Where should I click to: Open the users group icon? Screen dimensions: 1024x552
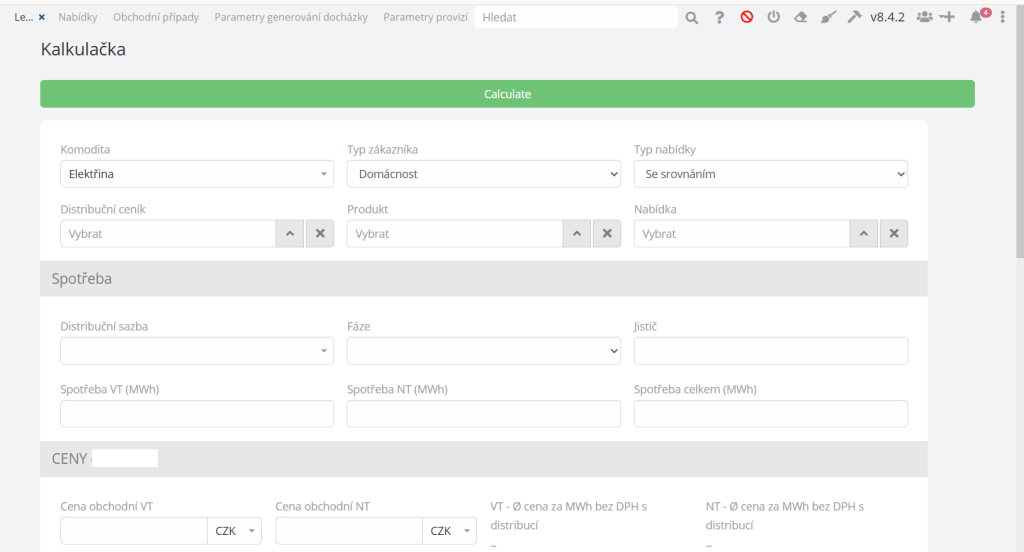click(x=924, y=17)
